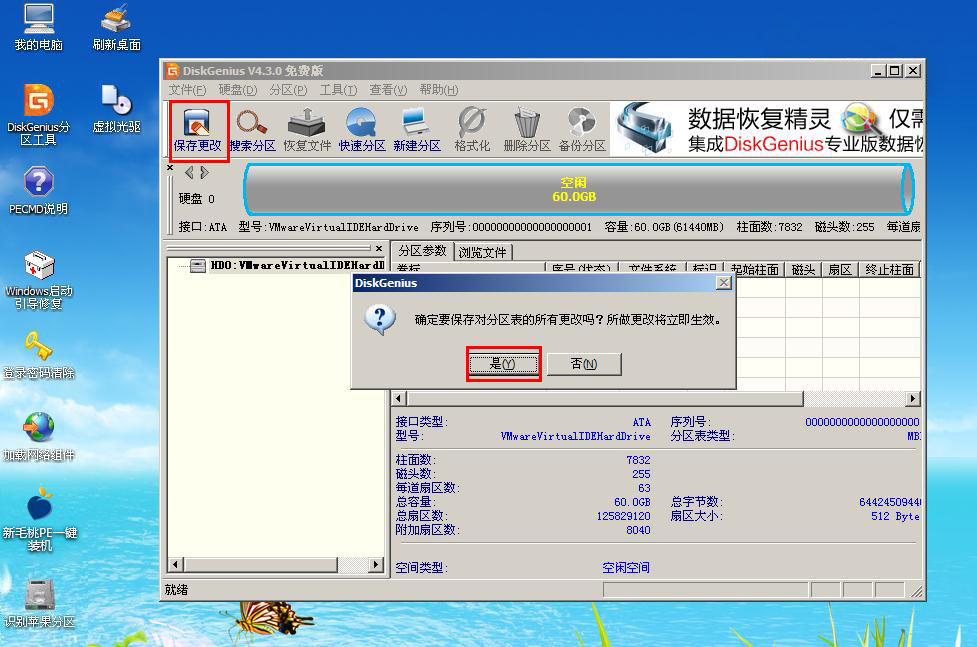
Task: Open the 帮助(H) menu
Action: pyautogui.click(x=439, y=90)
